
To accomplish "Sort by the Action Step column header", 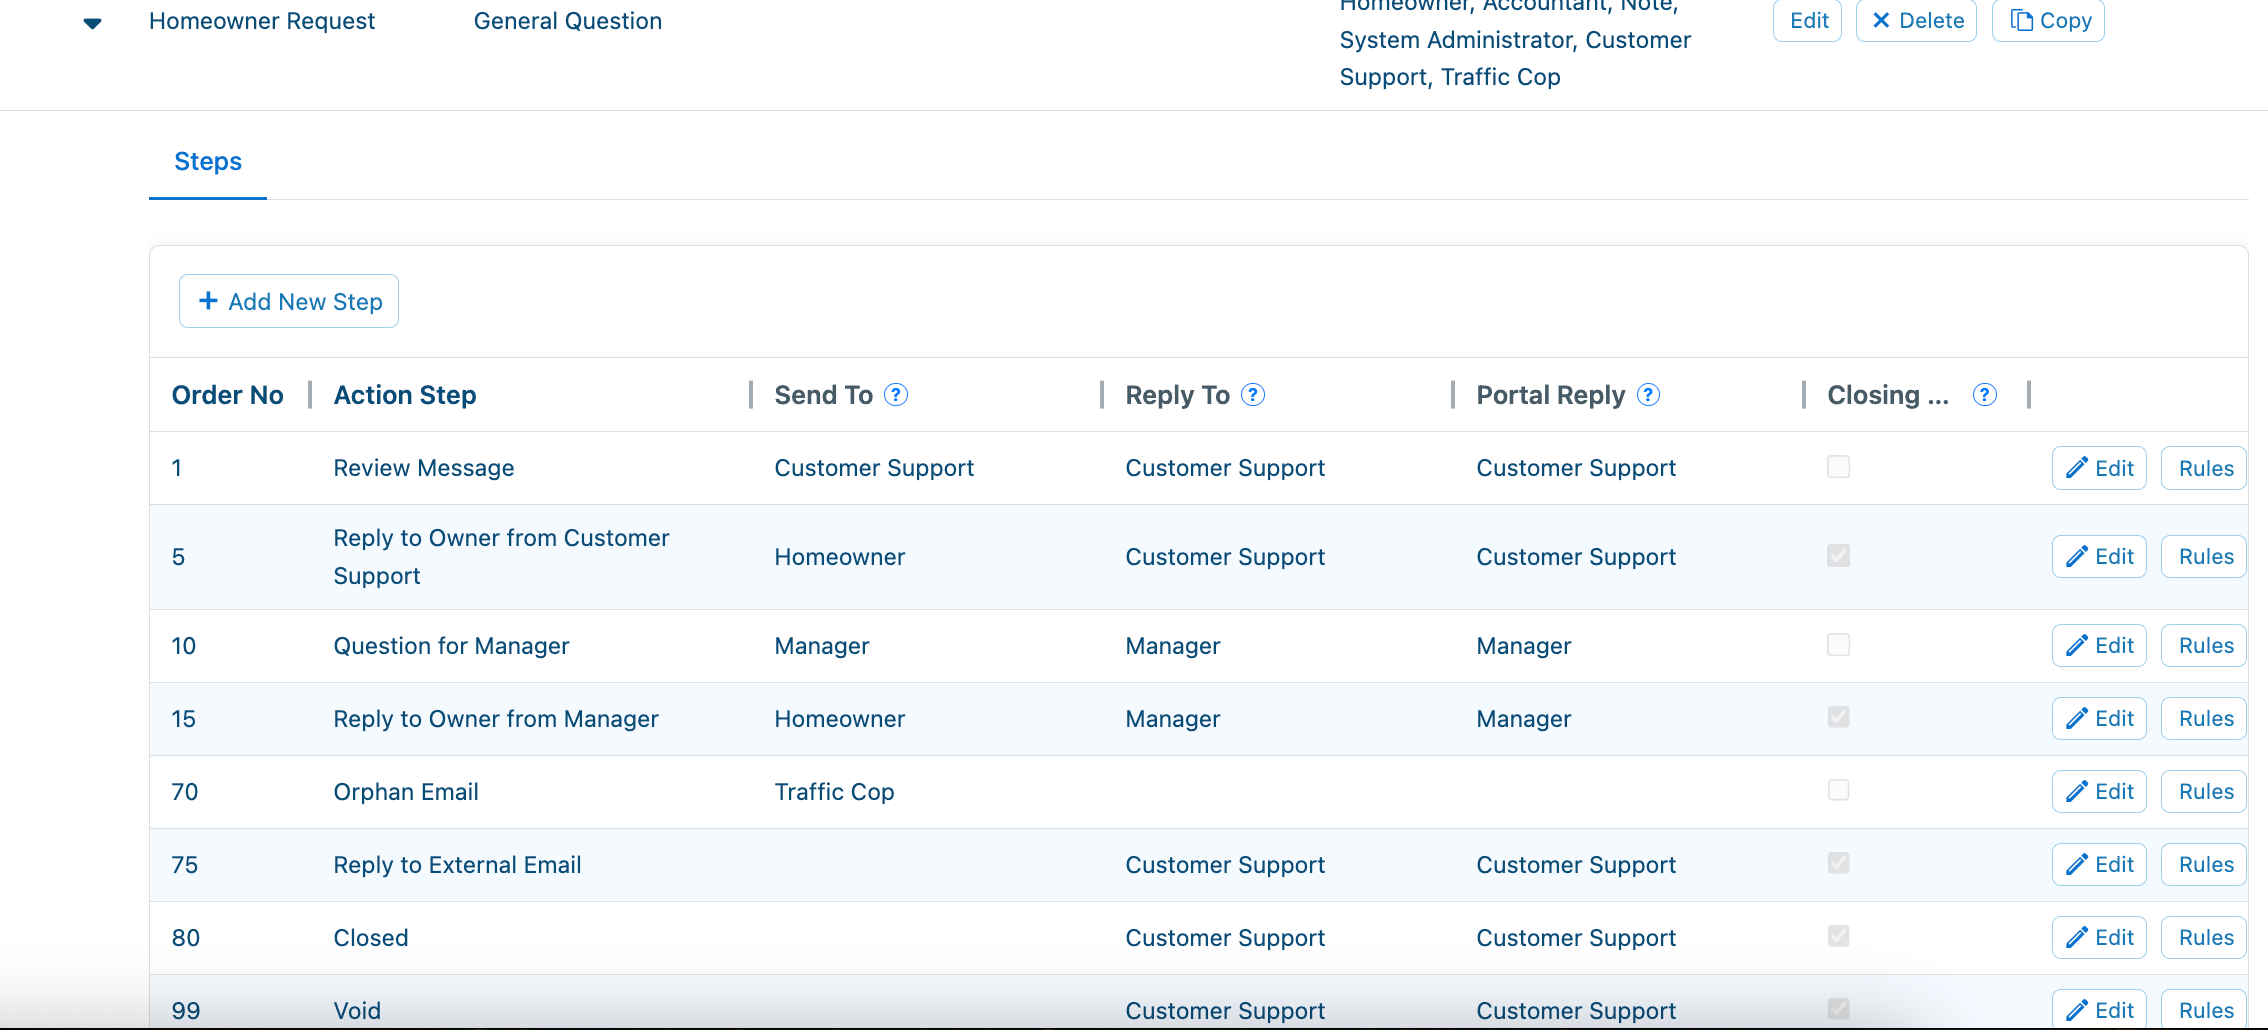I will [x=404, y=395].
